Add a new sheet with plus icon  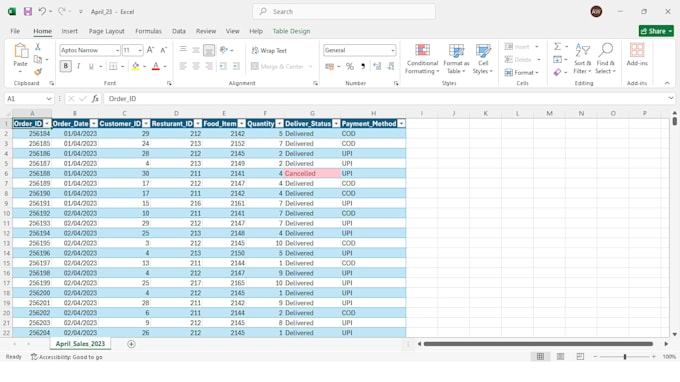click(131, 344)
